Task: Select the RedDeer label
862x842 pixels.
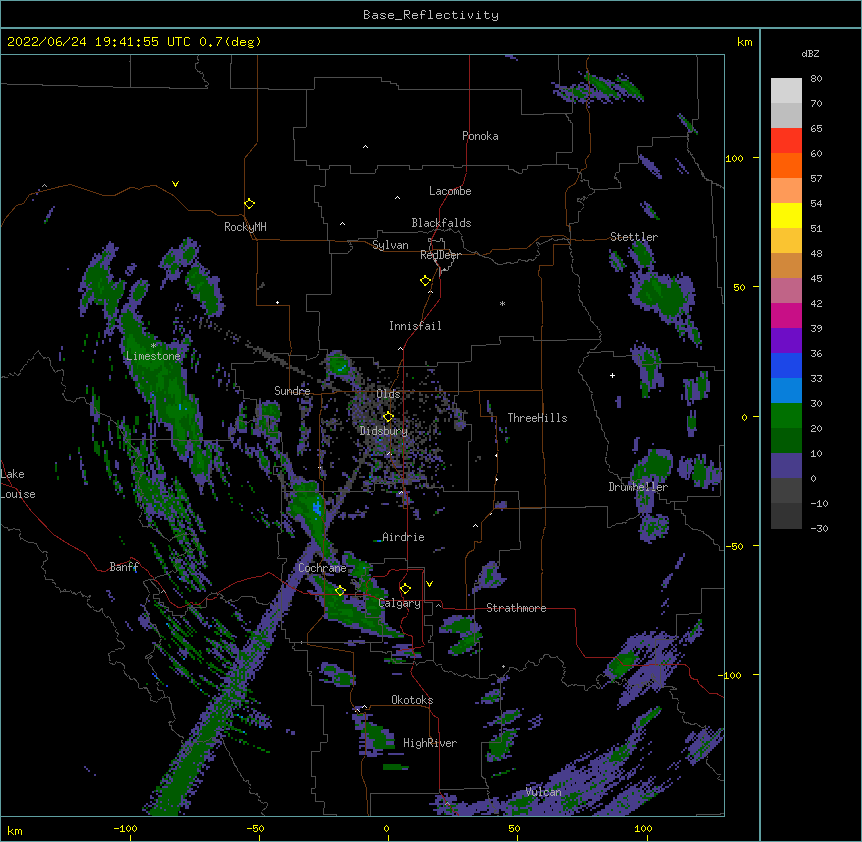Action: [440, 255]
